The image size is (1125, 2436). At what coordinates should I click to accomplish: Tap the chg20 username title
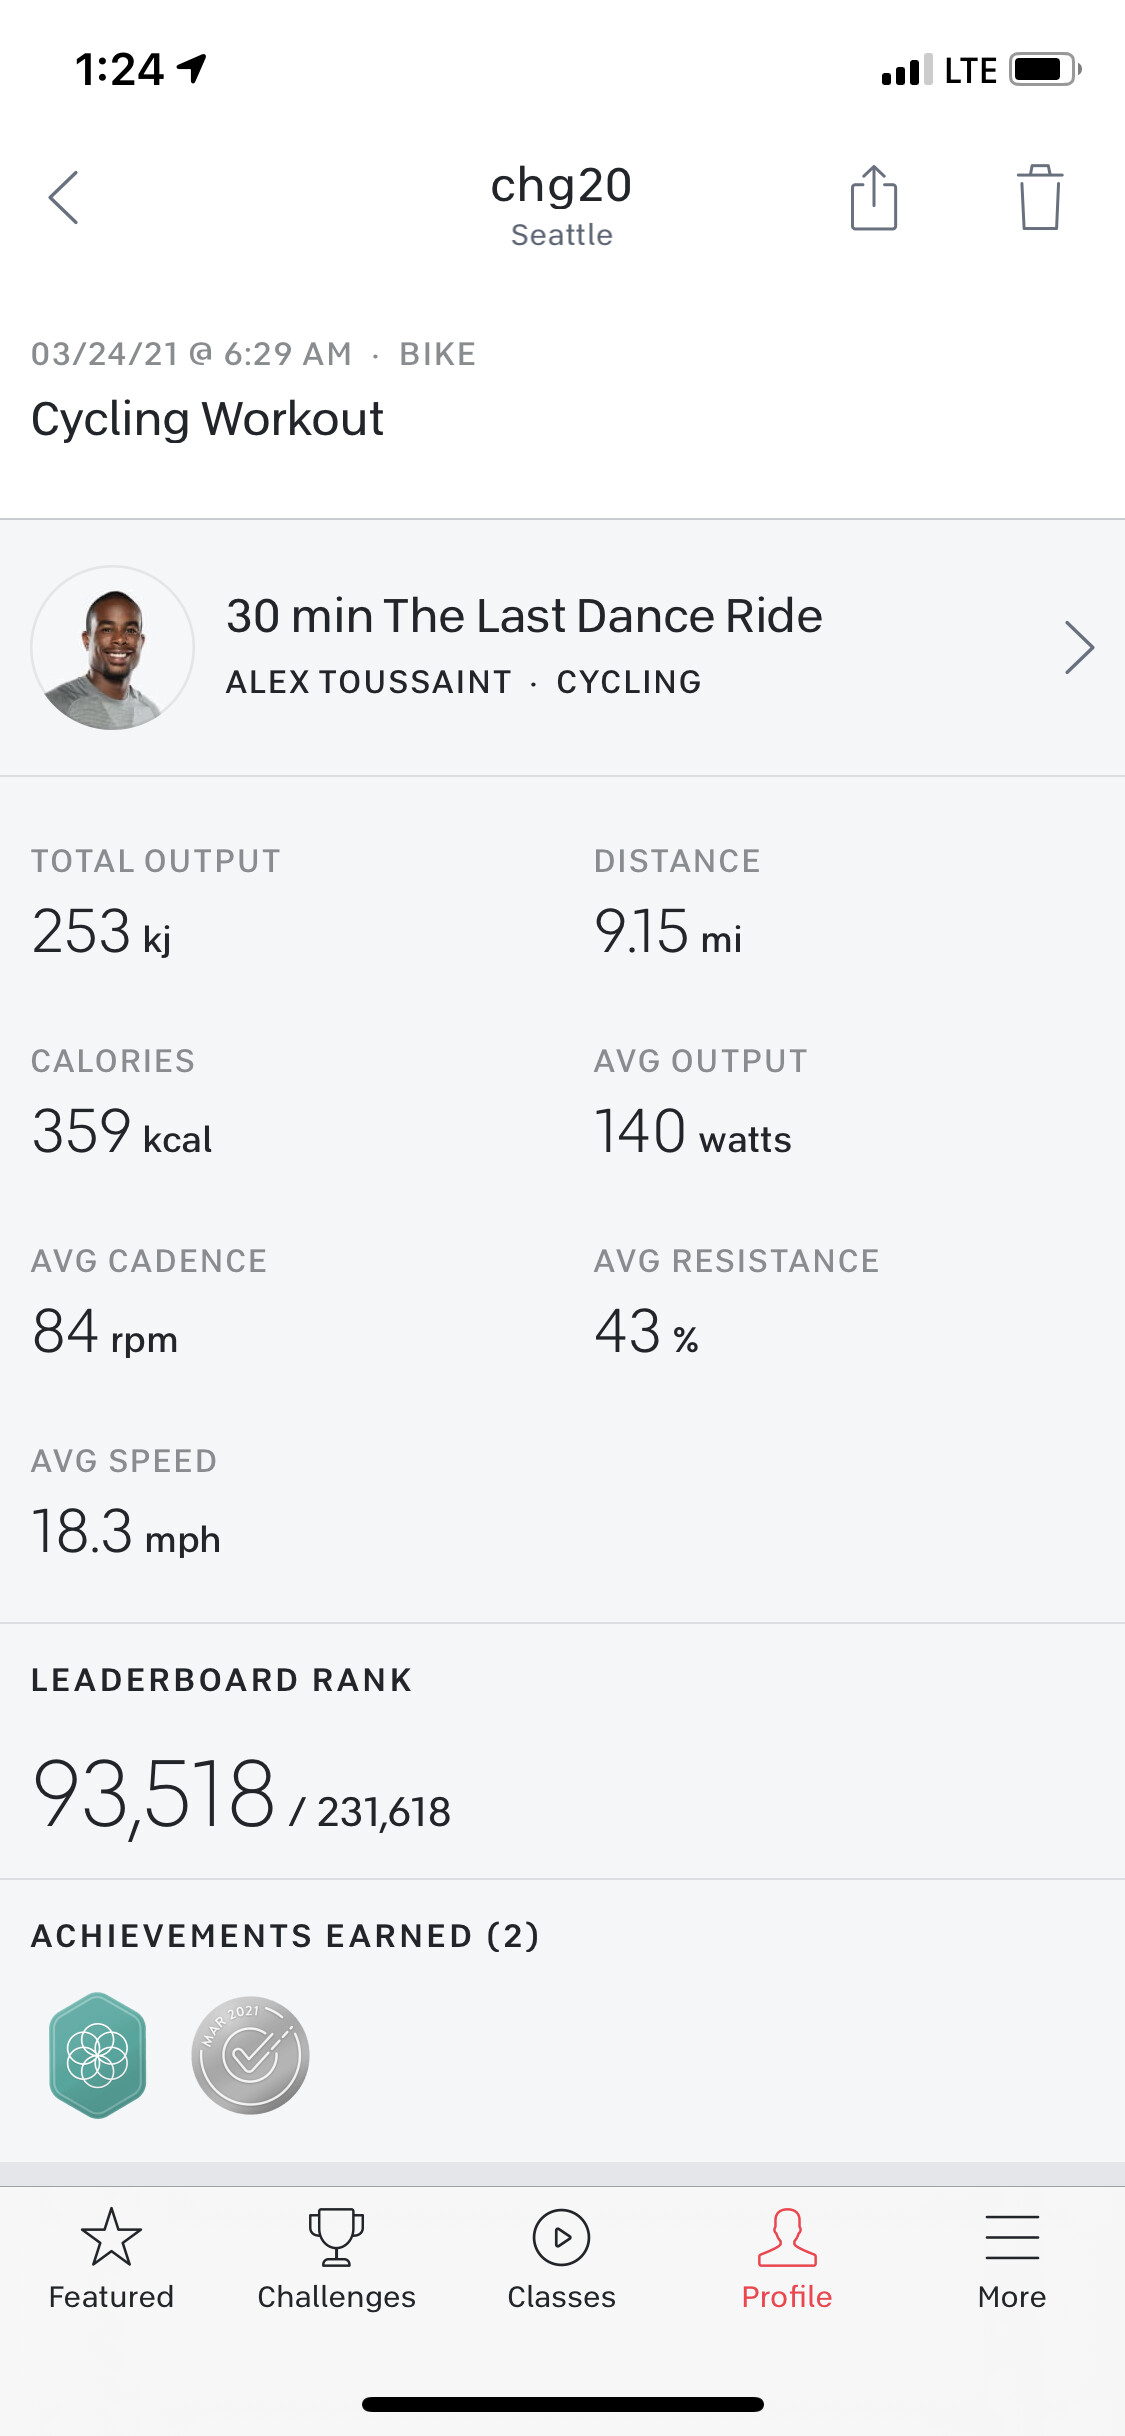(x=561, y=186)
